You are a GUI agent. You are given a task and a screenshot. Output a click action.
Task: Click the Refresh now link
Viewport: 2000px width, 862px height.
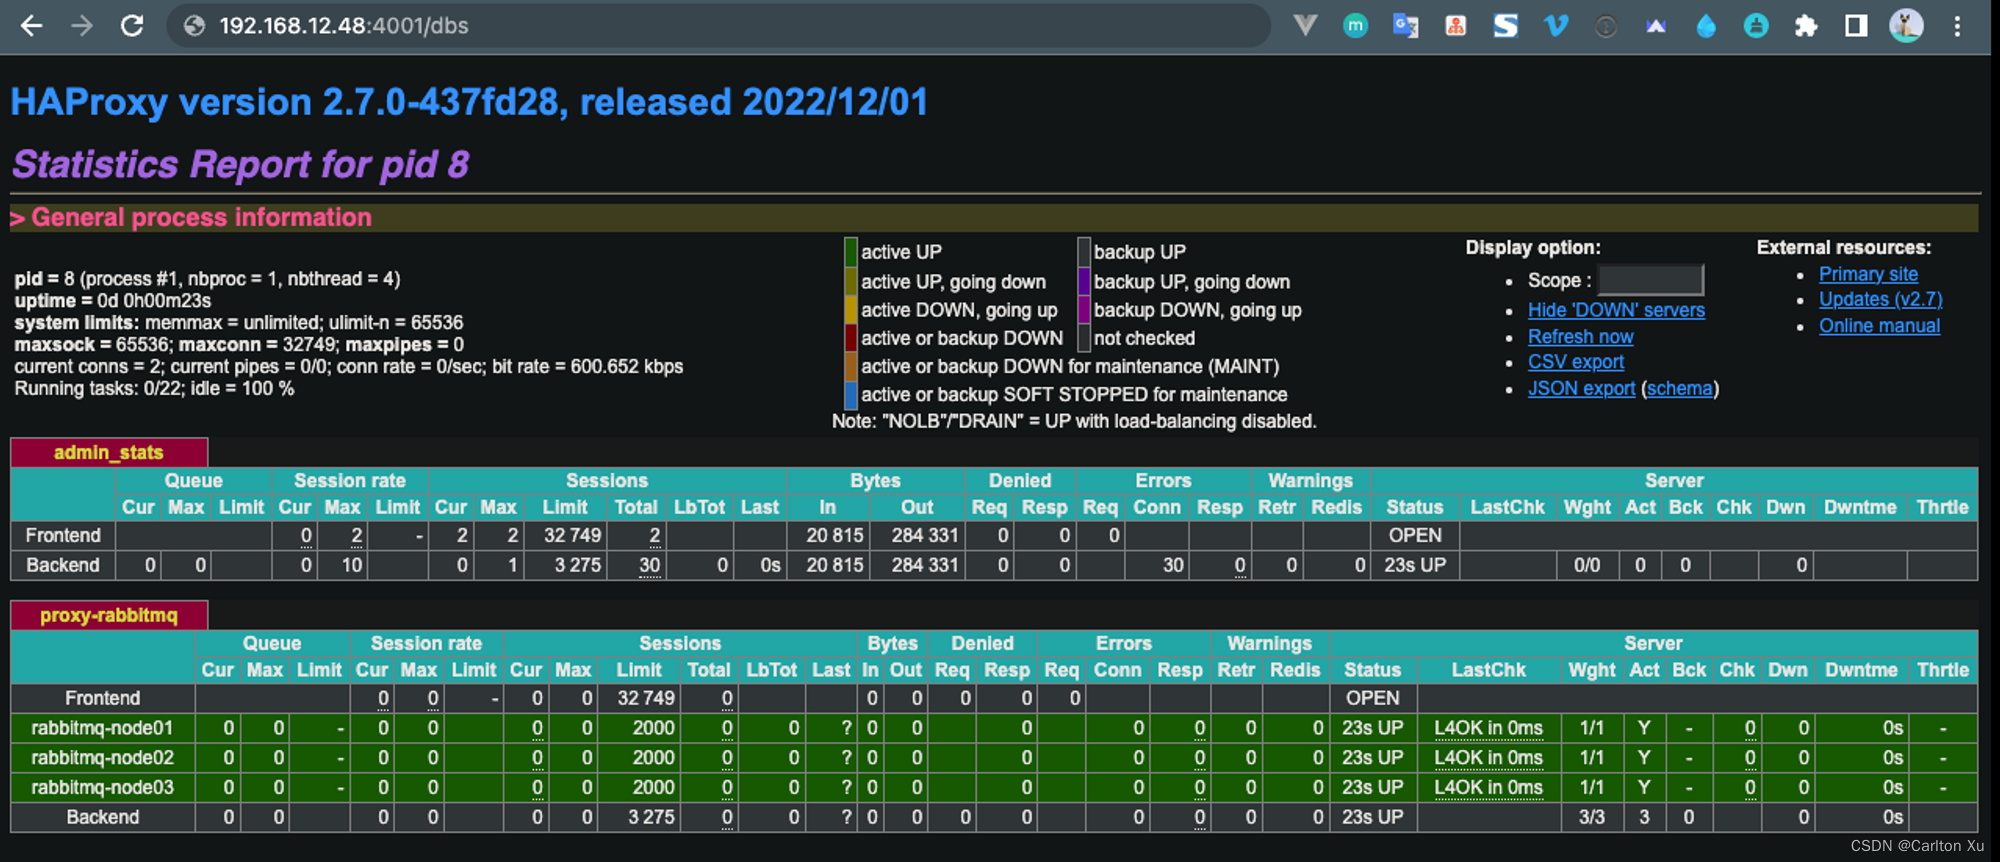click(1580, 337)
